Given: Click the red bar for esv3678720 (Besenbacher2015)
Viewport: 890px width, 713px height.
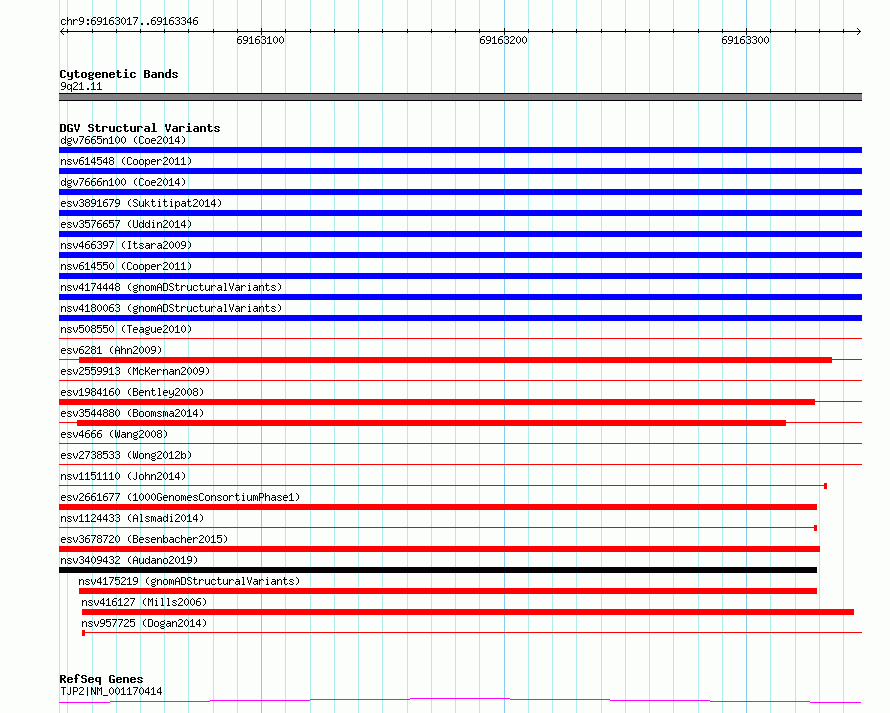Looking at the screenshot, I should [x=439, y=549].
